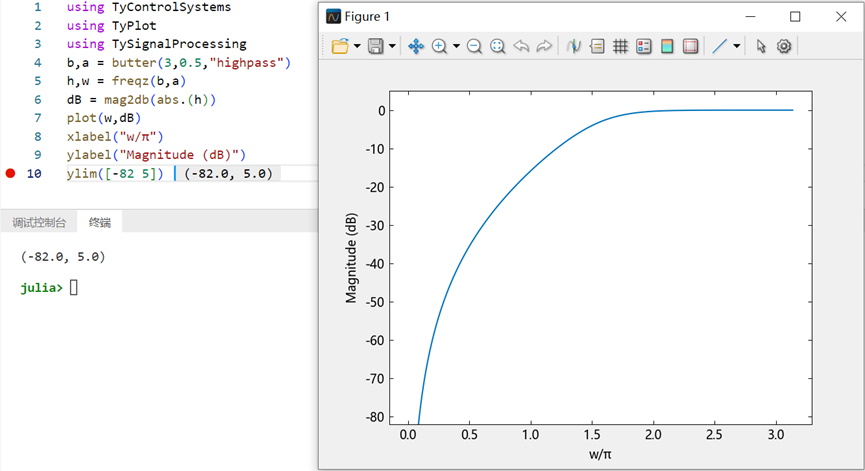Viewport: 865px width, 471px height.
Task: Select the Pan tool in Figure toolbar
Action: 416,46
